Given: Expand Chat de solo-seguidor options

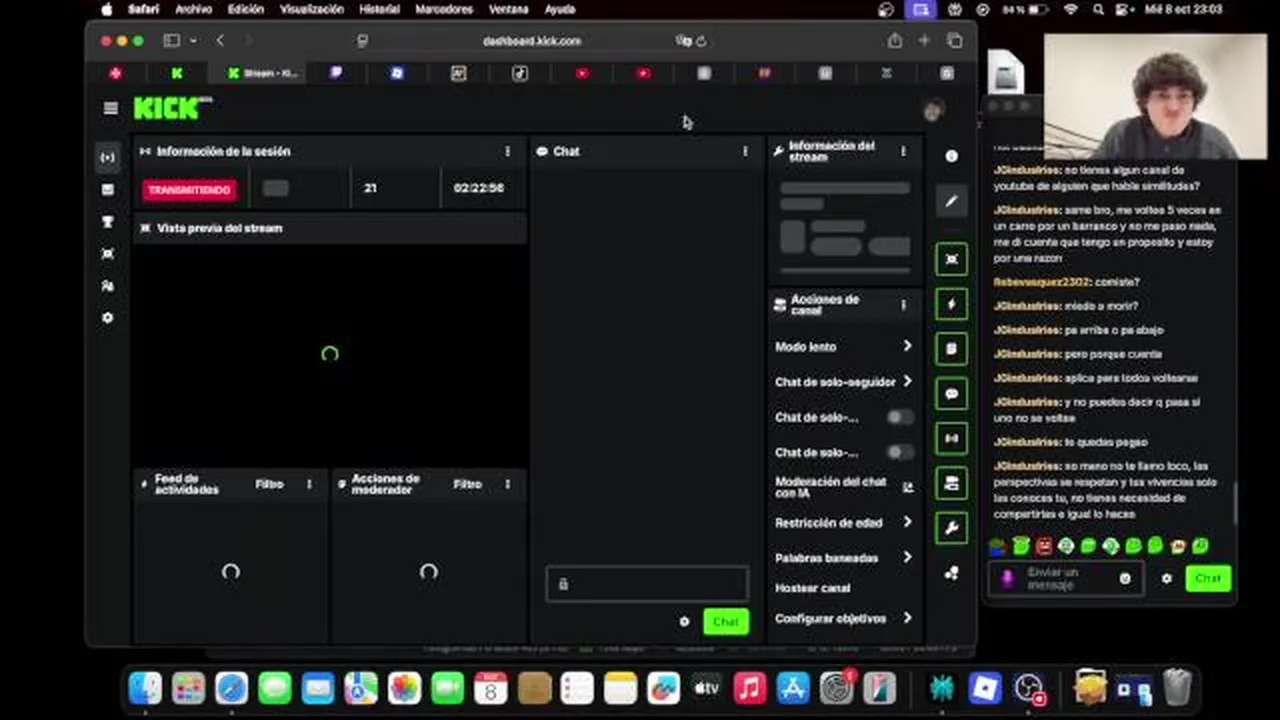Looking at the screenshot, I should (x=844, y=382).
